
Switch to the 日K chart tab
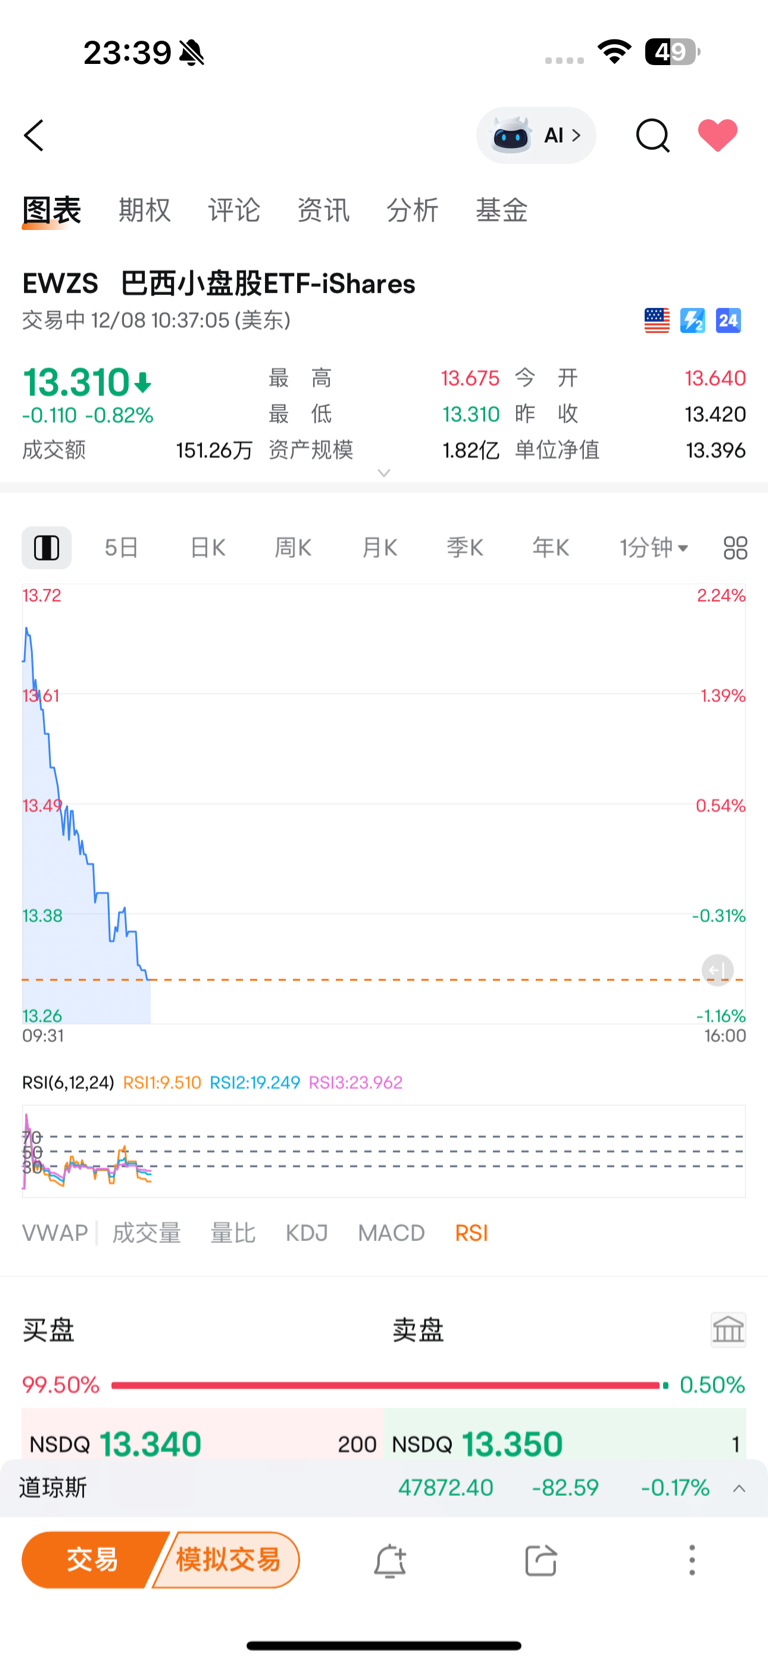click(x=208, y=548)
